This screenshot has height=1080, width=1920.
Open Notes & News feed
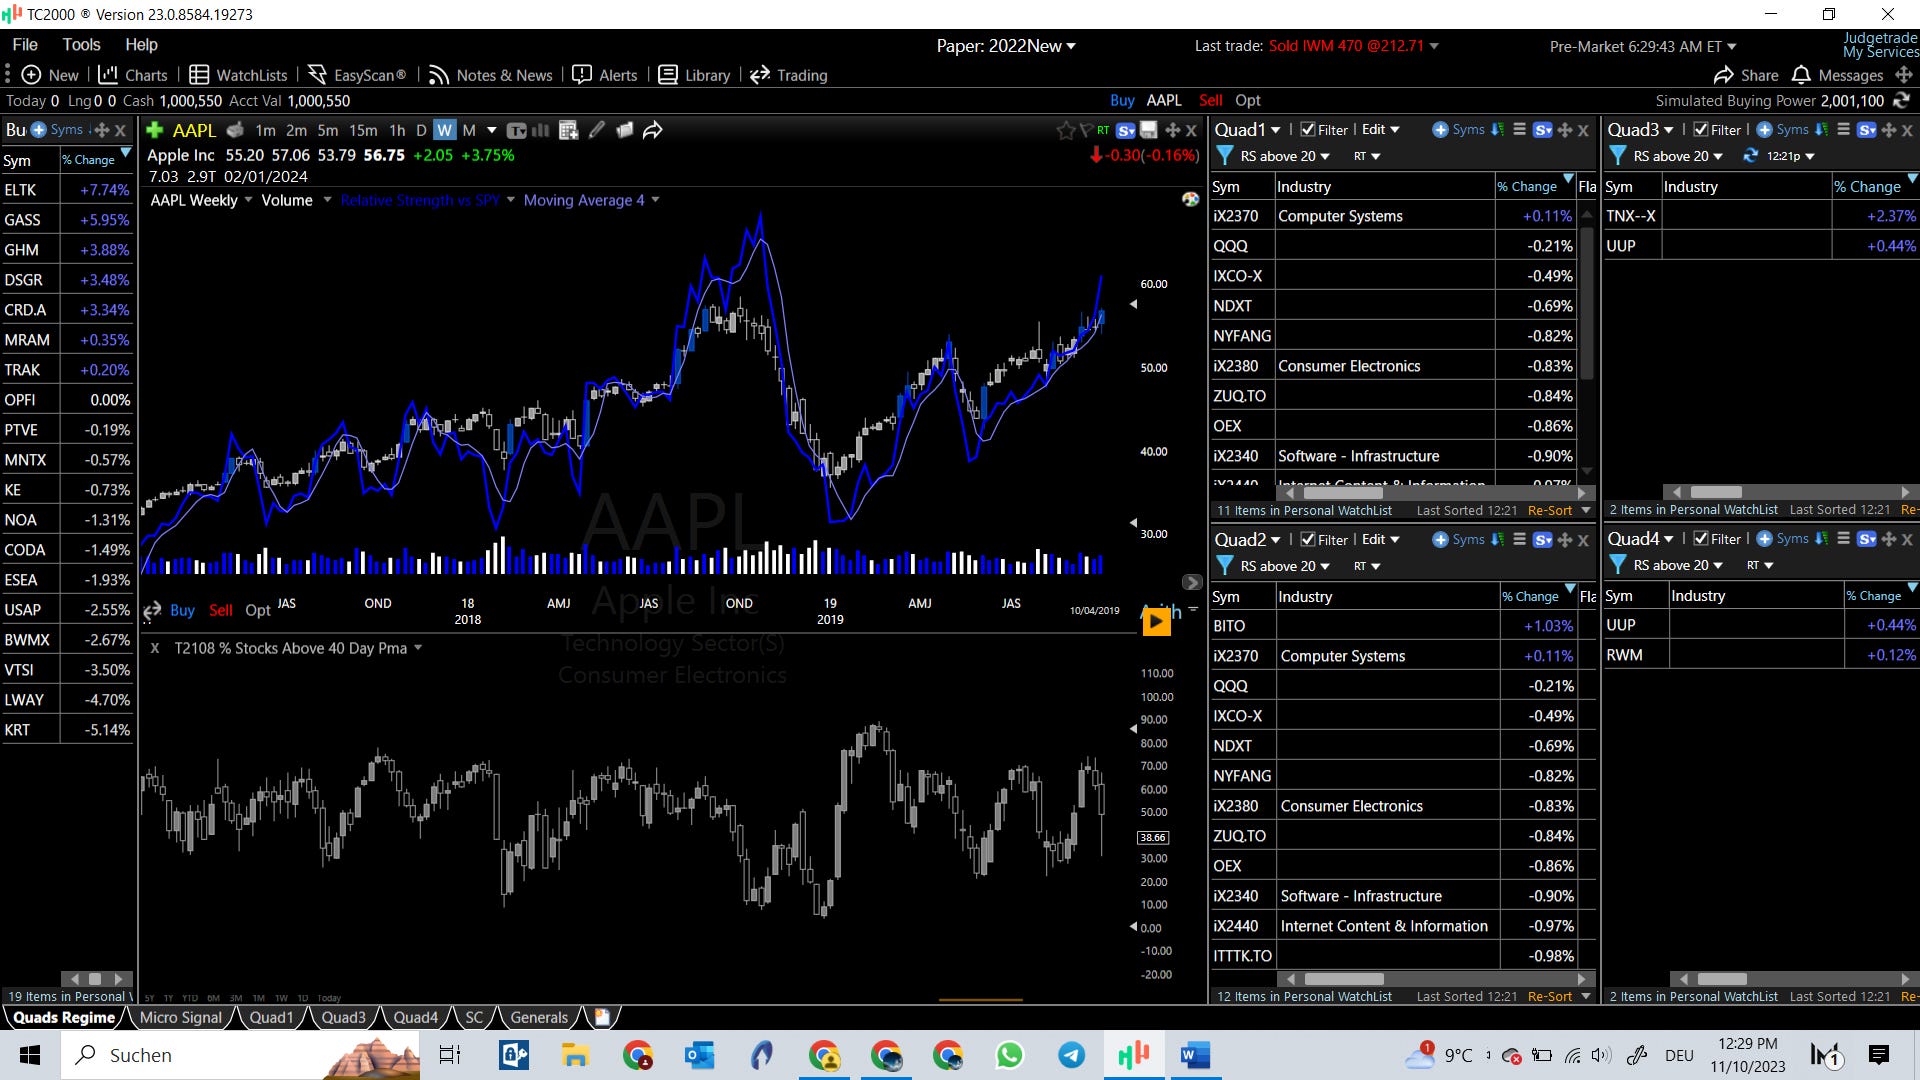click(x=491, y=75)
